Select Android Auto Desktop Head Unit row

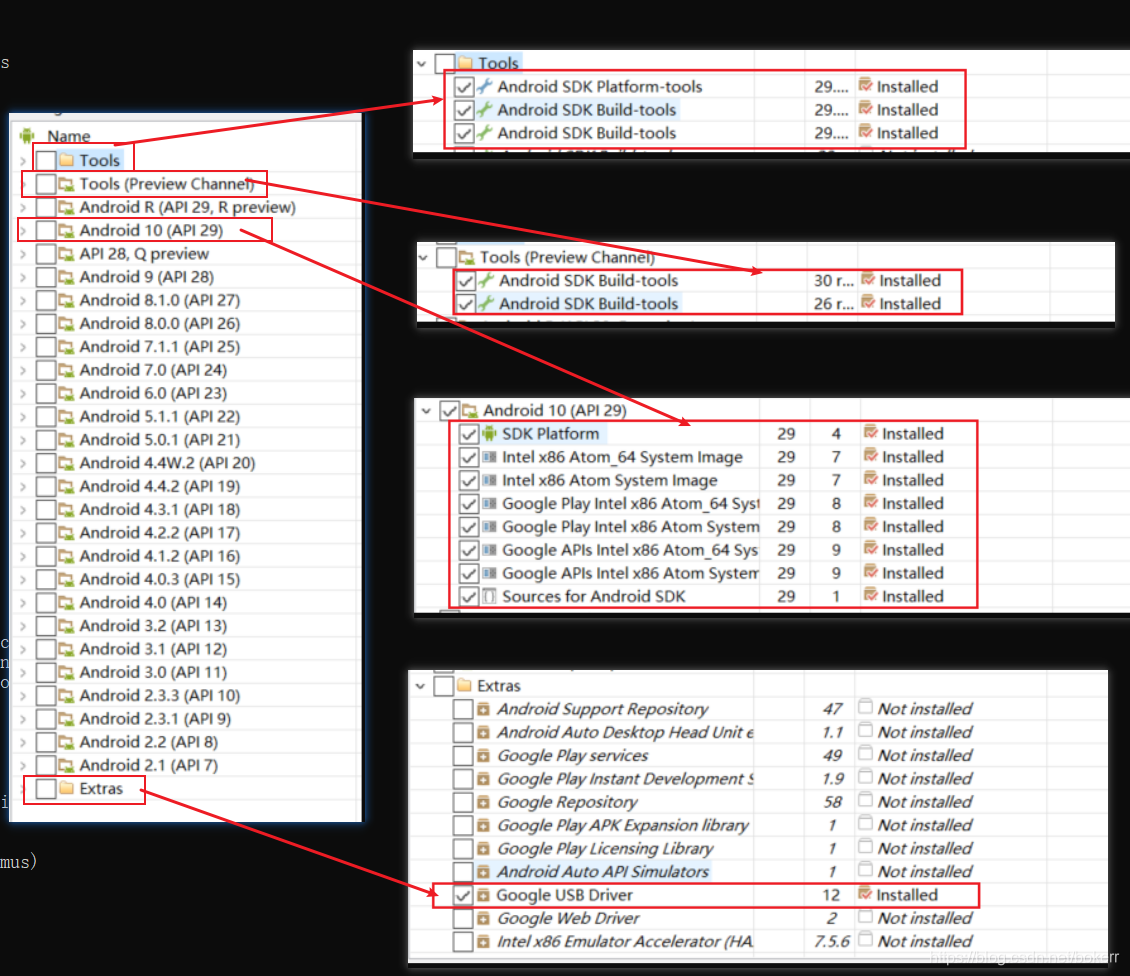[x=757, y=732]
